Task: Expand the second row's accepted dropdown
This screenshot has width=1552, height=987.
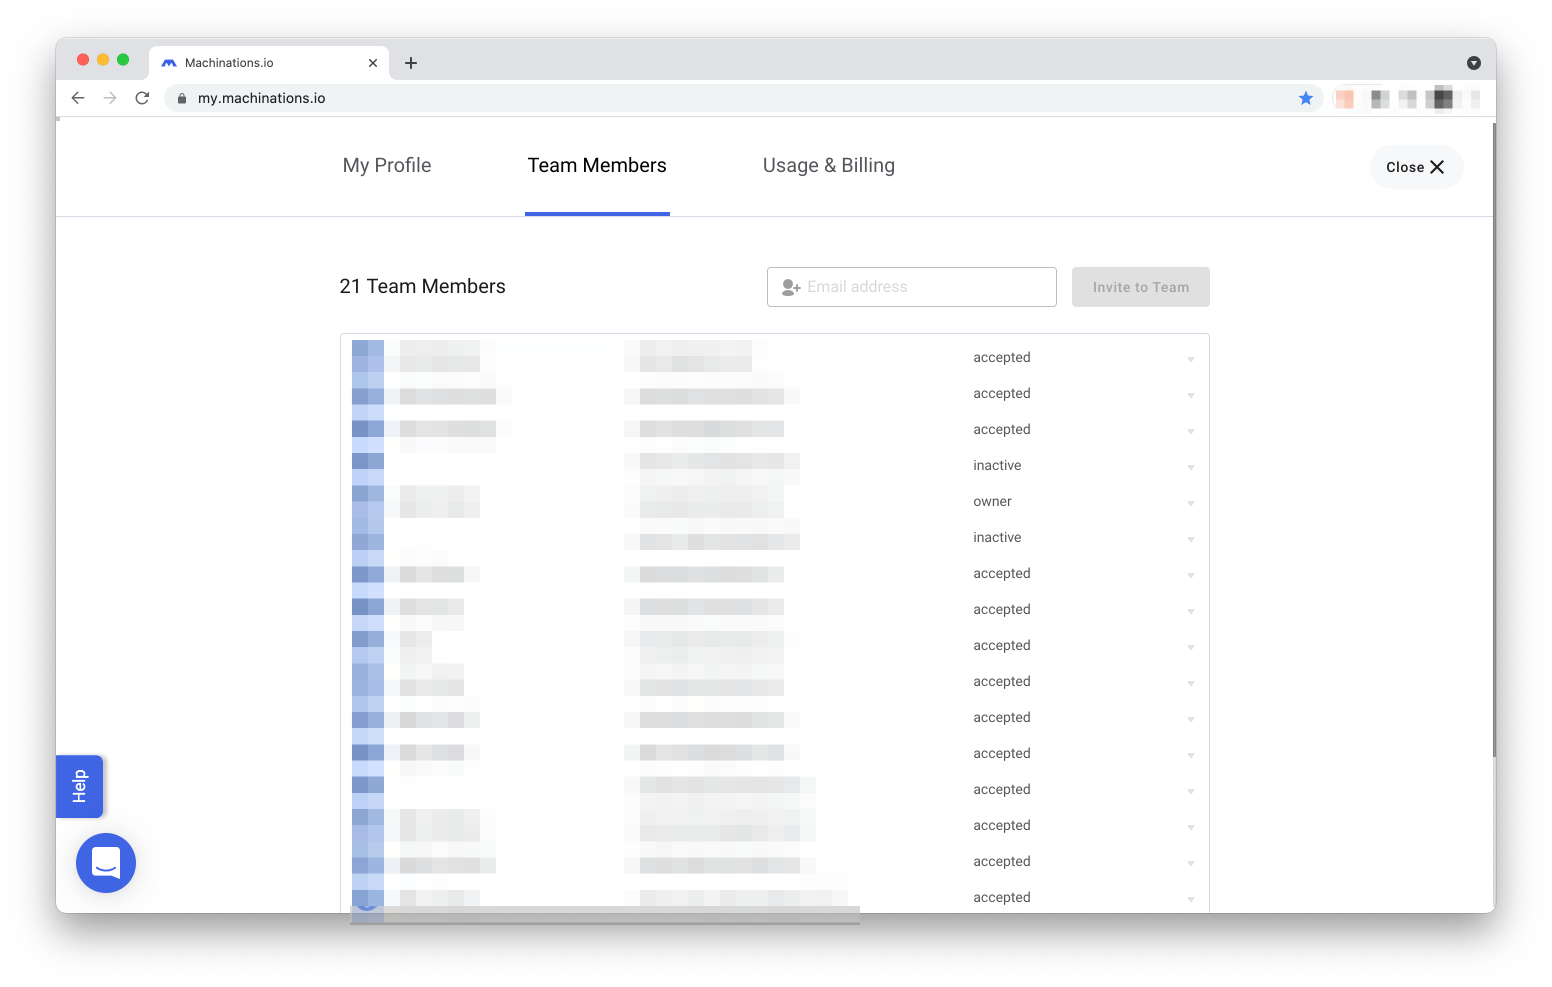Action: tap(1191, 395)
